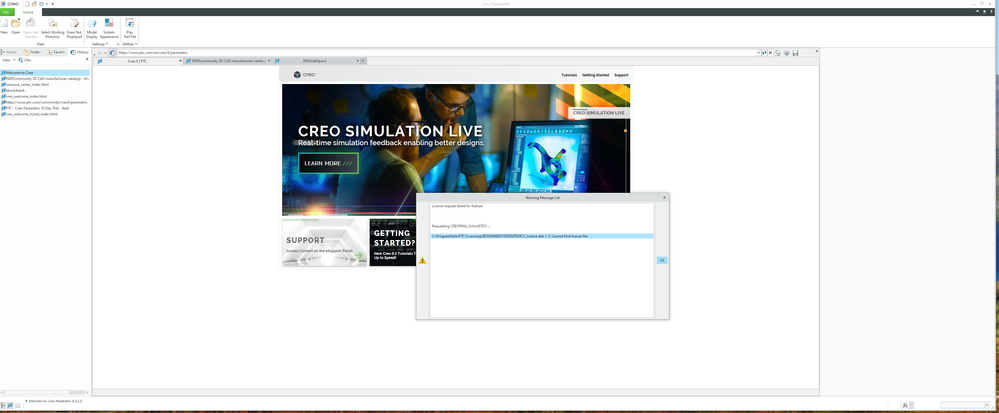The height and width of the screenshot is (413, 999).
Task: Open the Creo 6 | PTC tab dropdown arrow
Action: pyautogui.click(x=180, y=61)
